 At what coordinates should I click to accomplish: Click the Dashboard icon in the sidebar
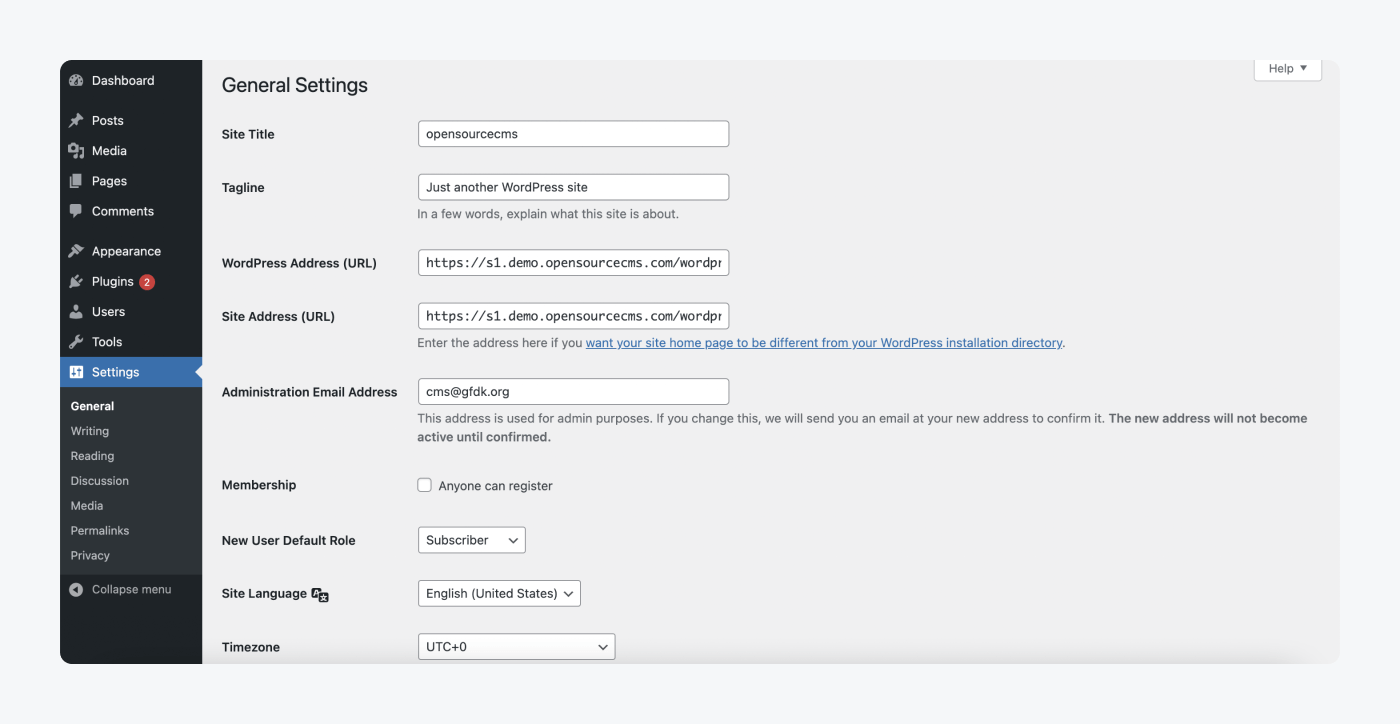76,80
